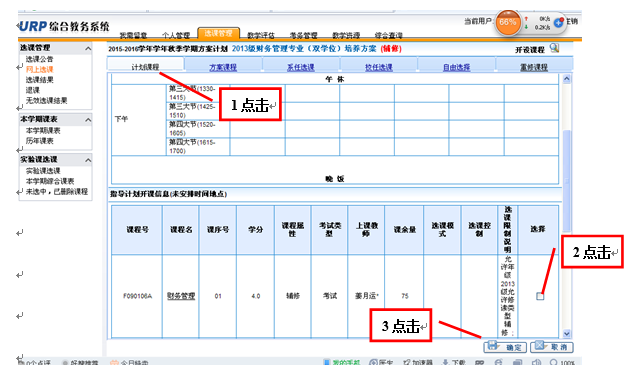The height and width of the screenshot is (377, 632).
Task: Open 我的手机 icon in status bar
Action: tap(342, 363)
